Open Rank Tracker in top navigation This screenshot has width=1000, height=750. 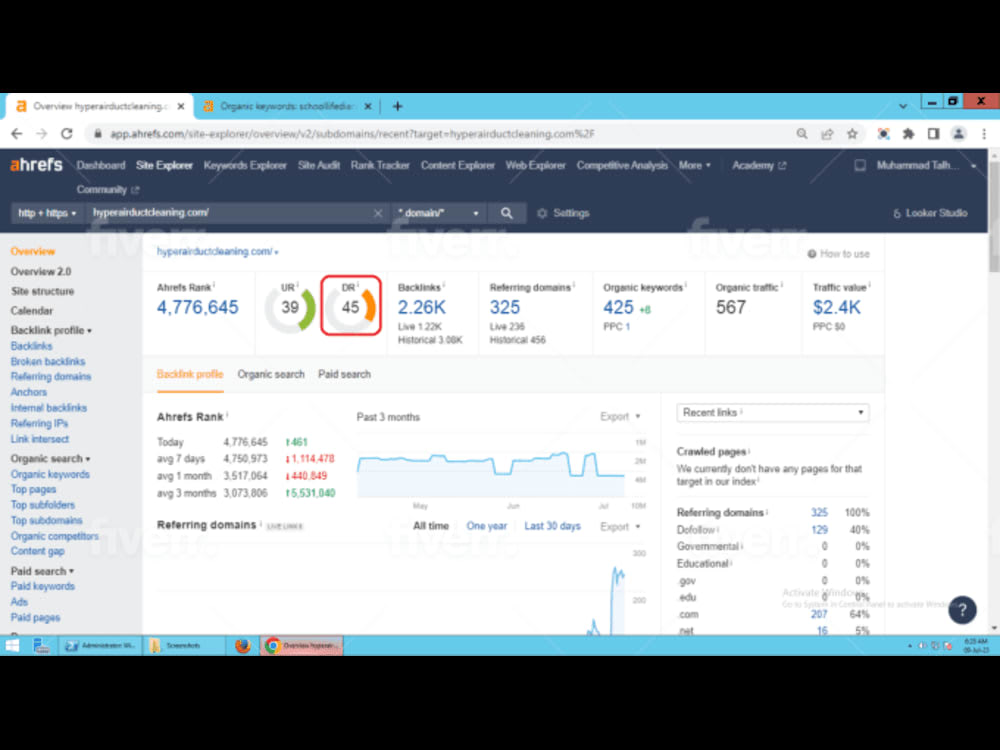(x=379, y=165)
